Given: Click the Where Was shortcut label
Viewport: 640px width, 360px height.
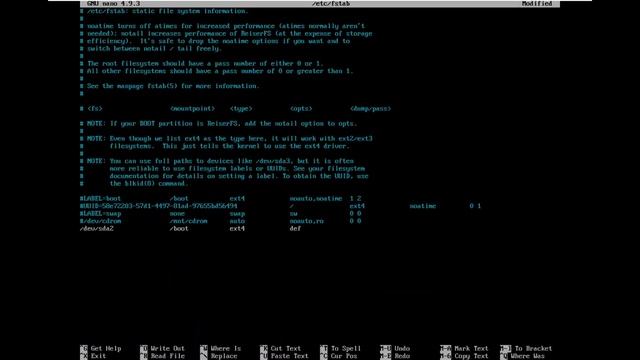Looking at the screenshot, I should coord(527,356).
